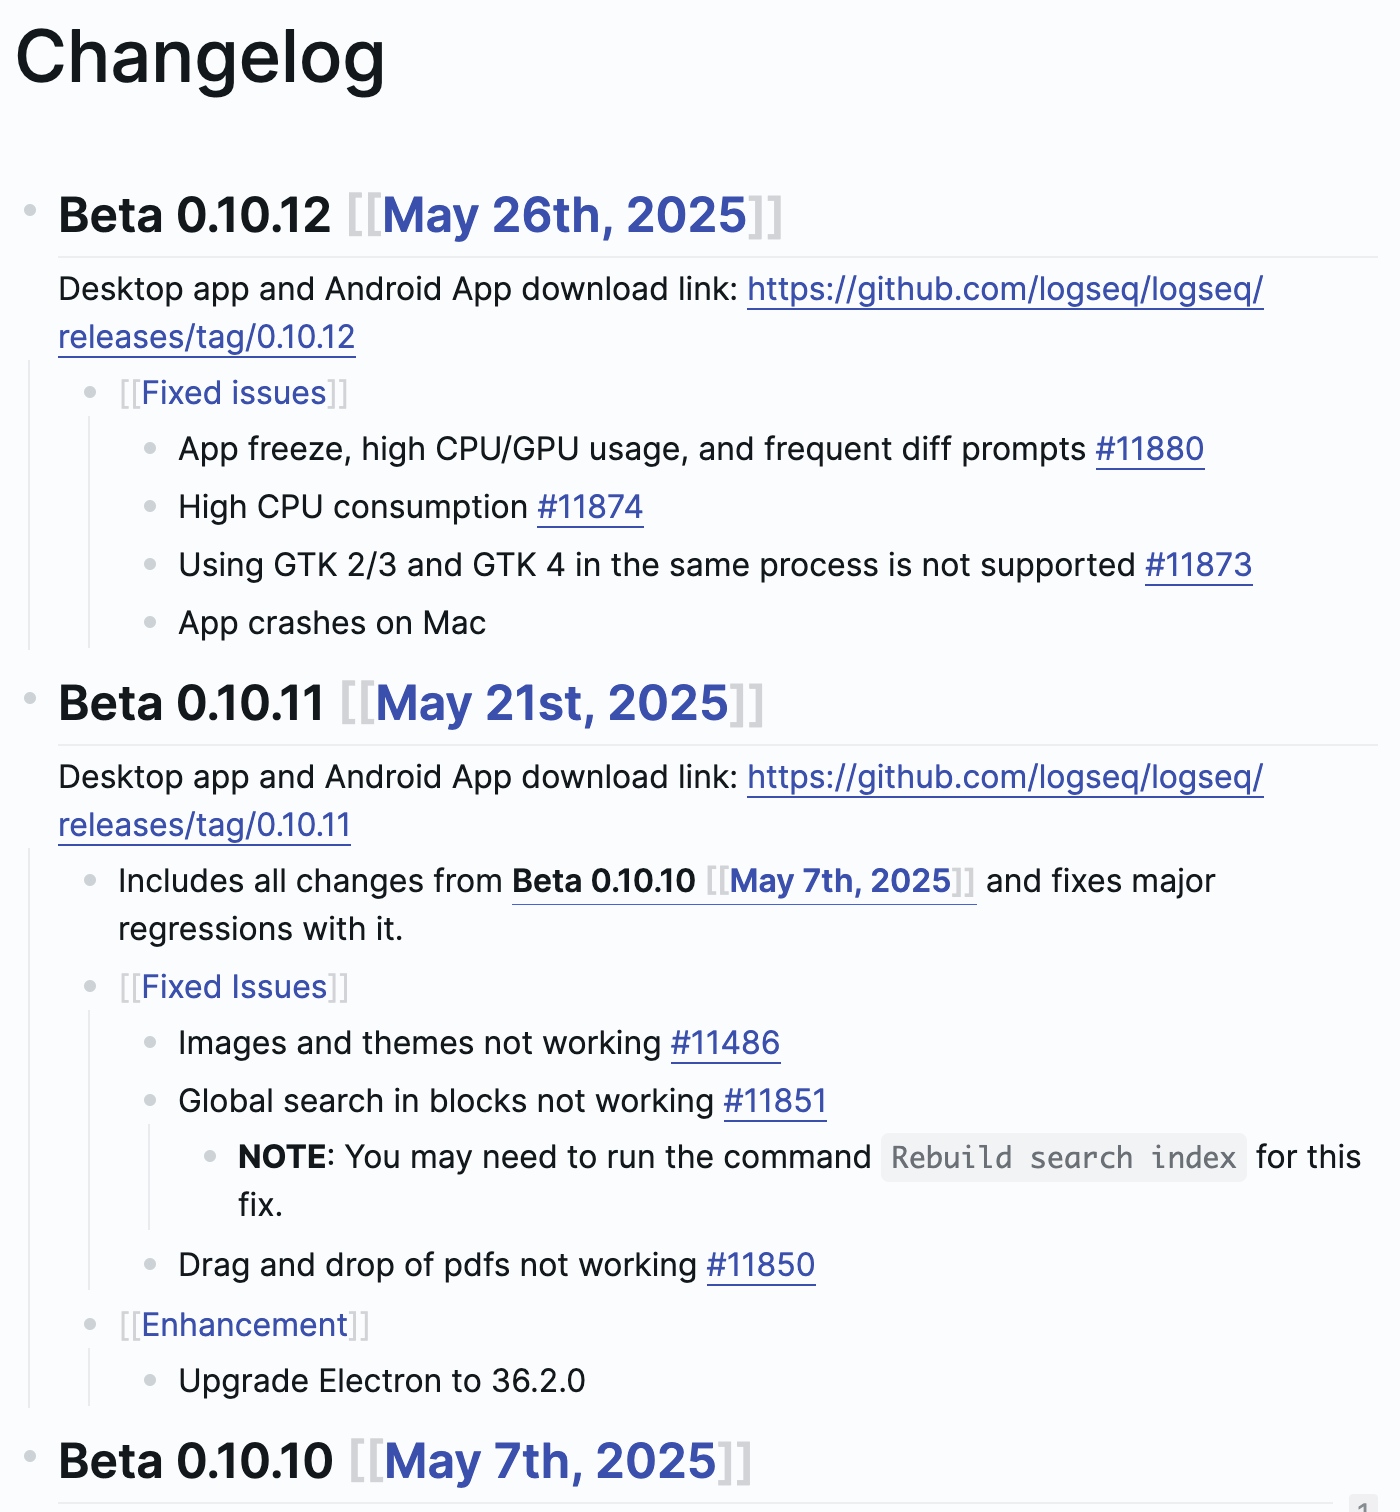Click bullet beside Upgrade Electron to 36.2.0
The width and height of the screenshot is (1400, 1512).
[x=150, y=1380]
